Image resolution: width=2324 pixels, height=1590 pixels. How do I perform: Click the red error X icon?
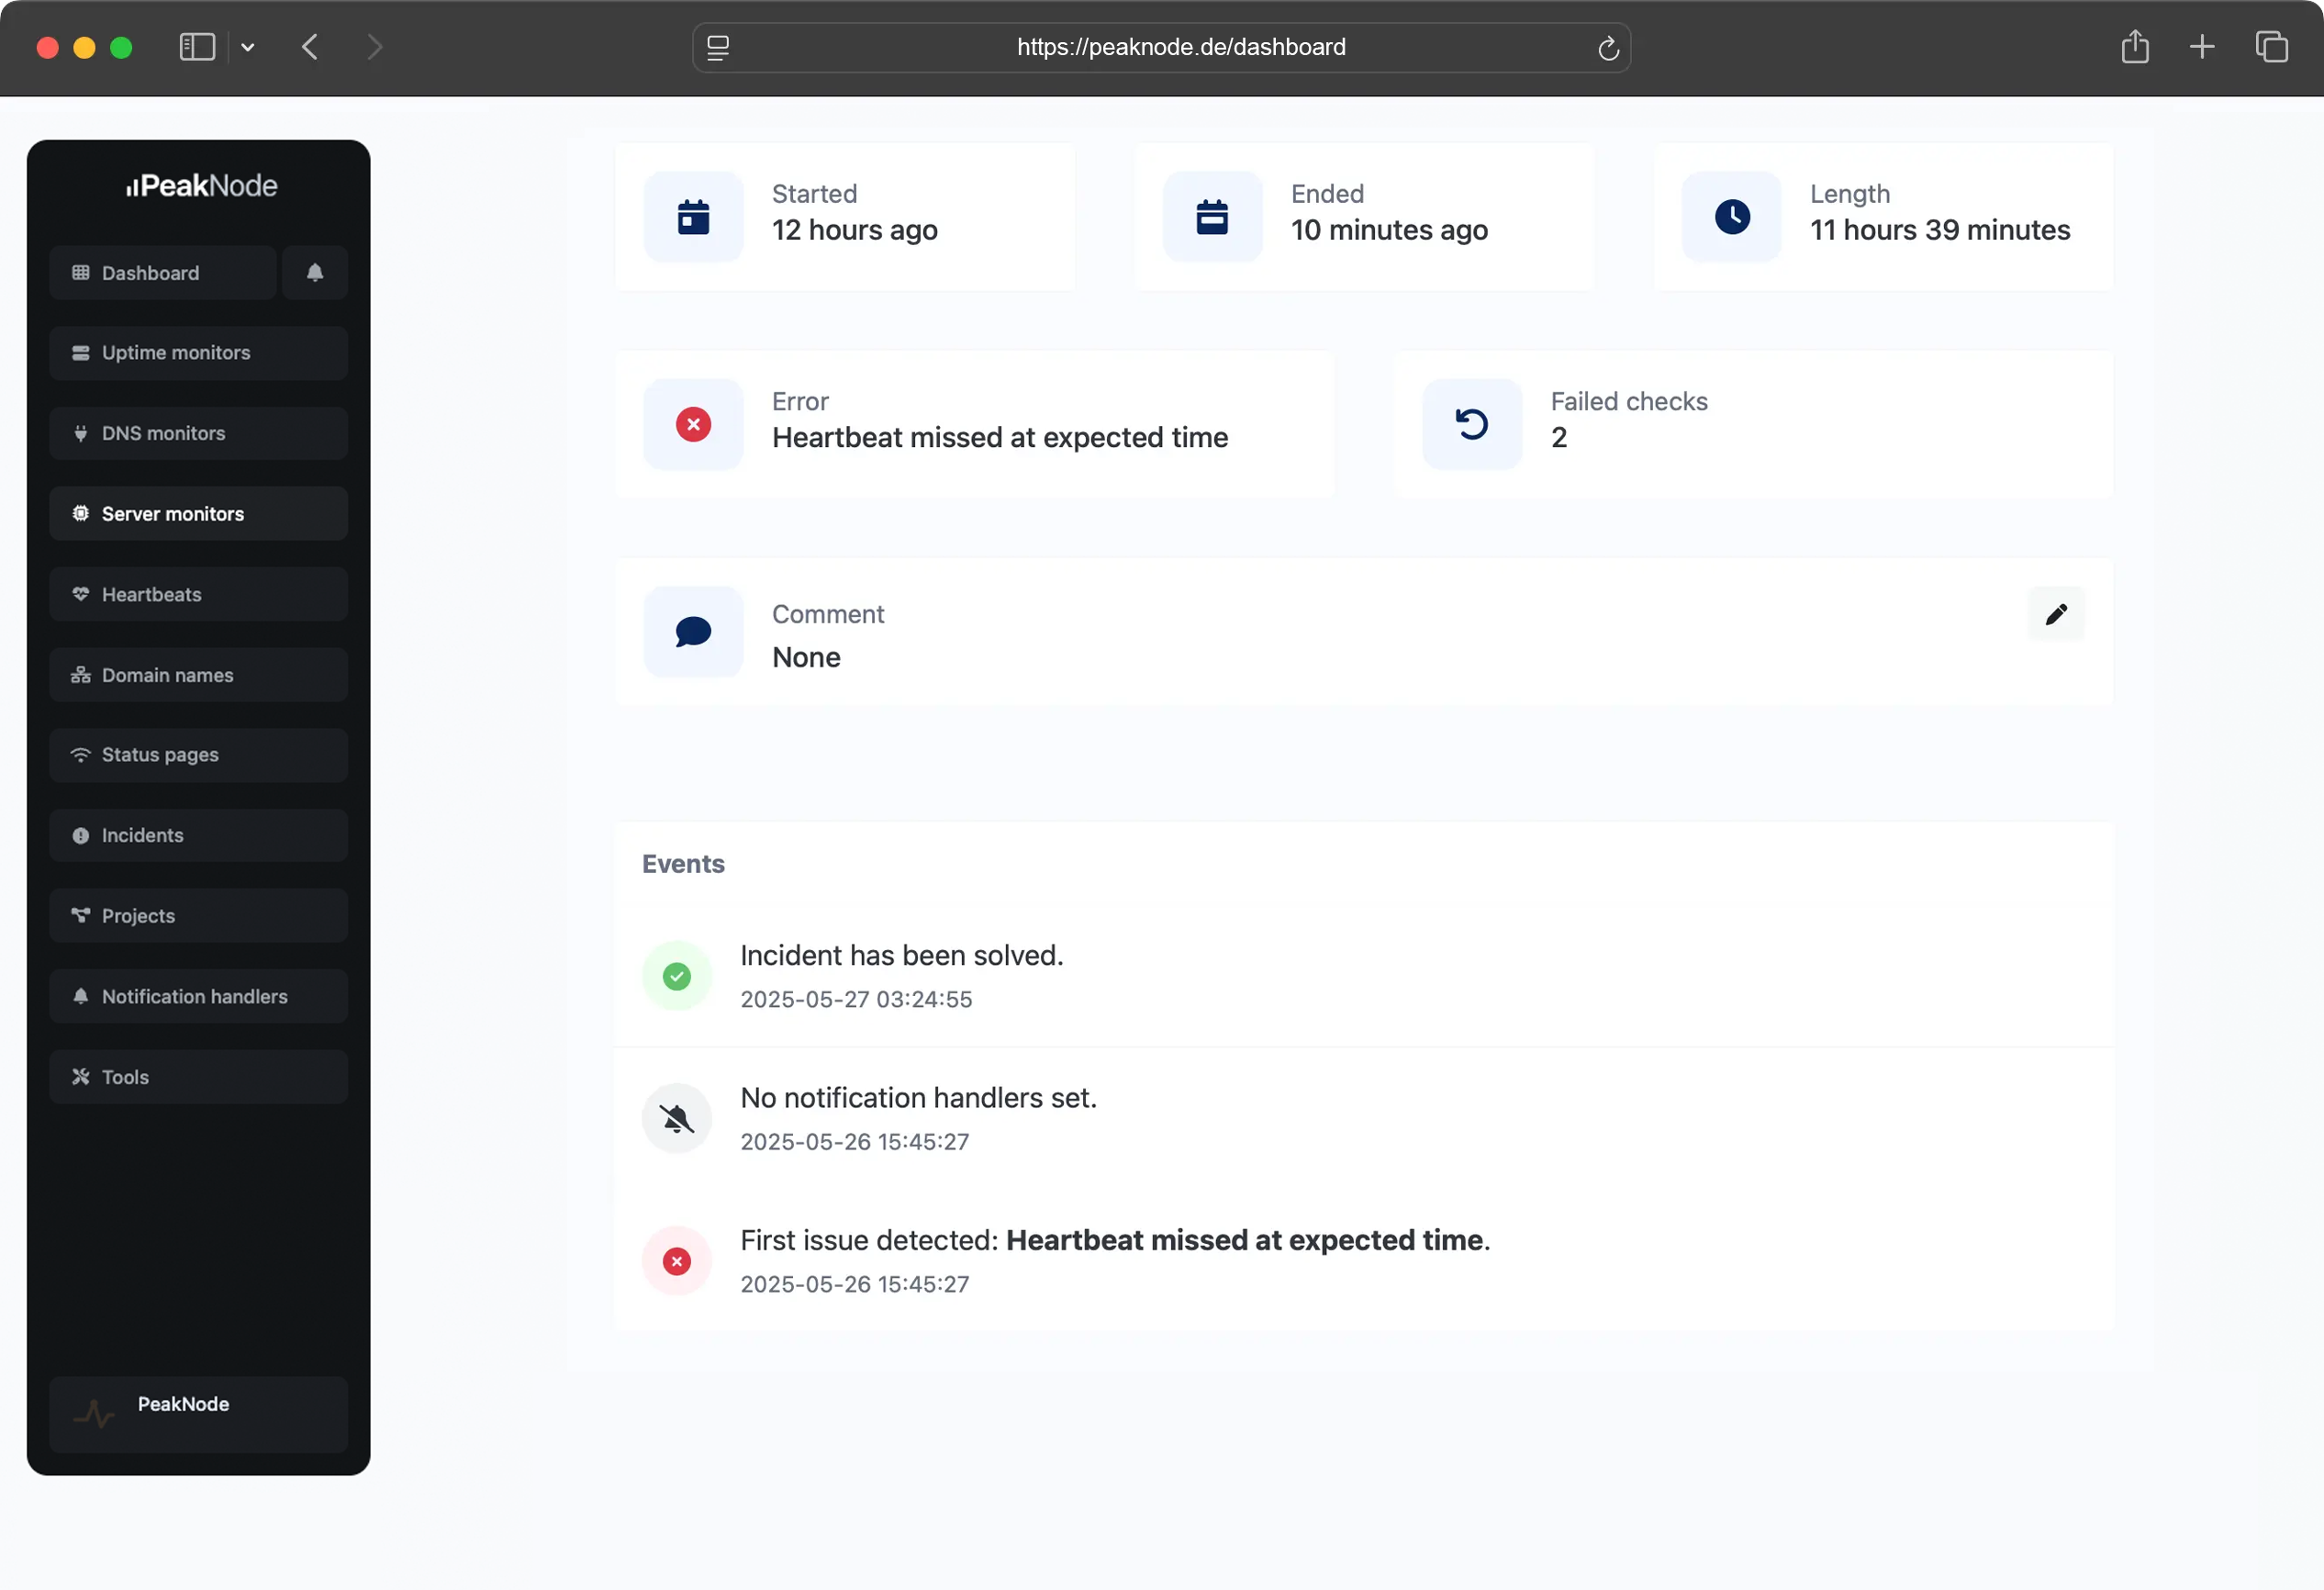(x=693, y=424)
